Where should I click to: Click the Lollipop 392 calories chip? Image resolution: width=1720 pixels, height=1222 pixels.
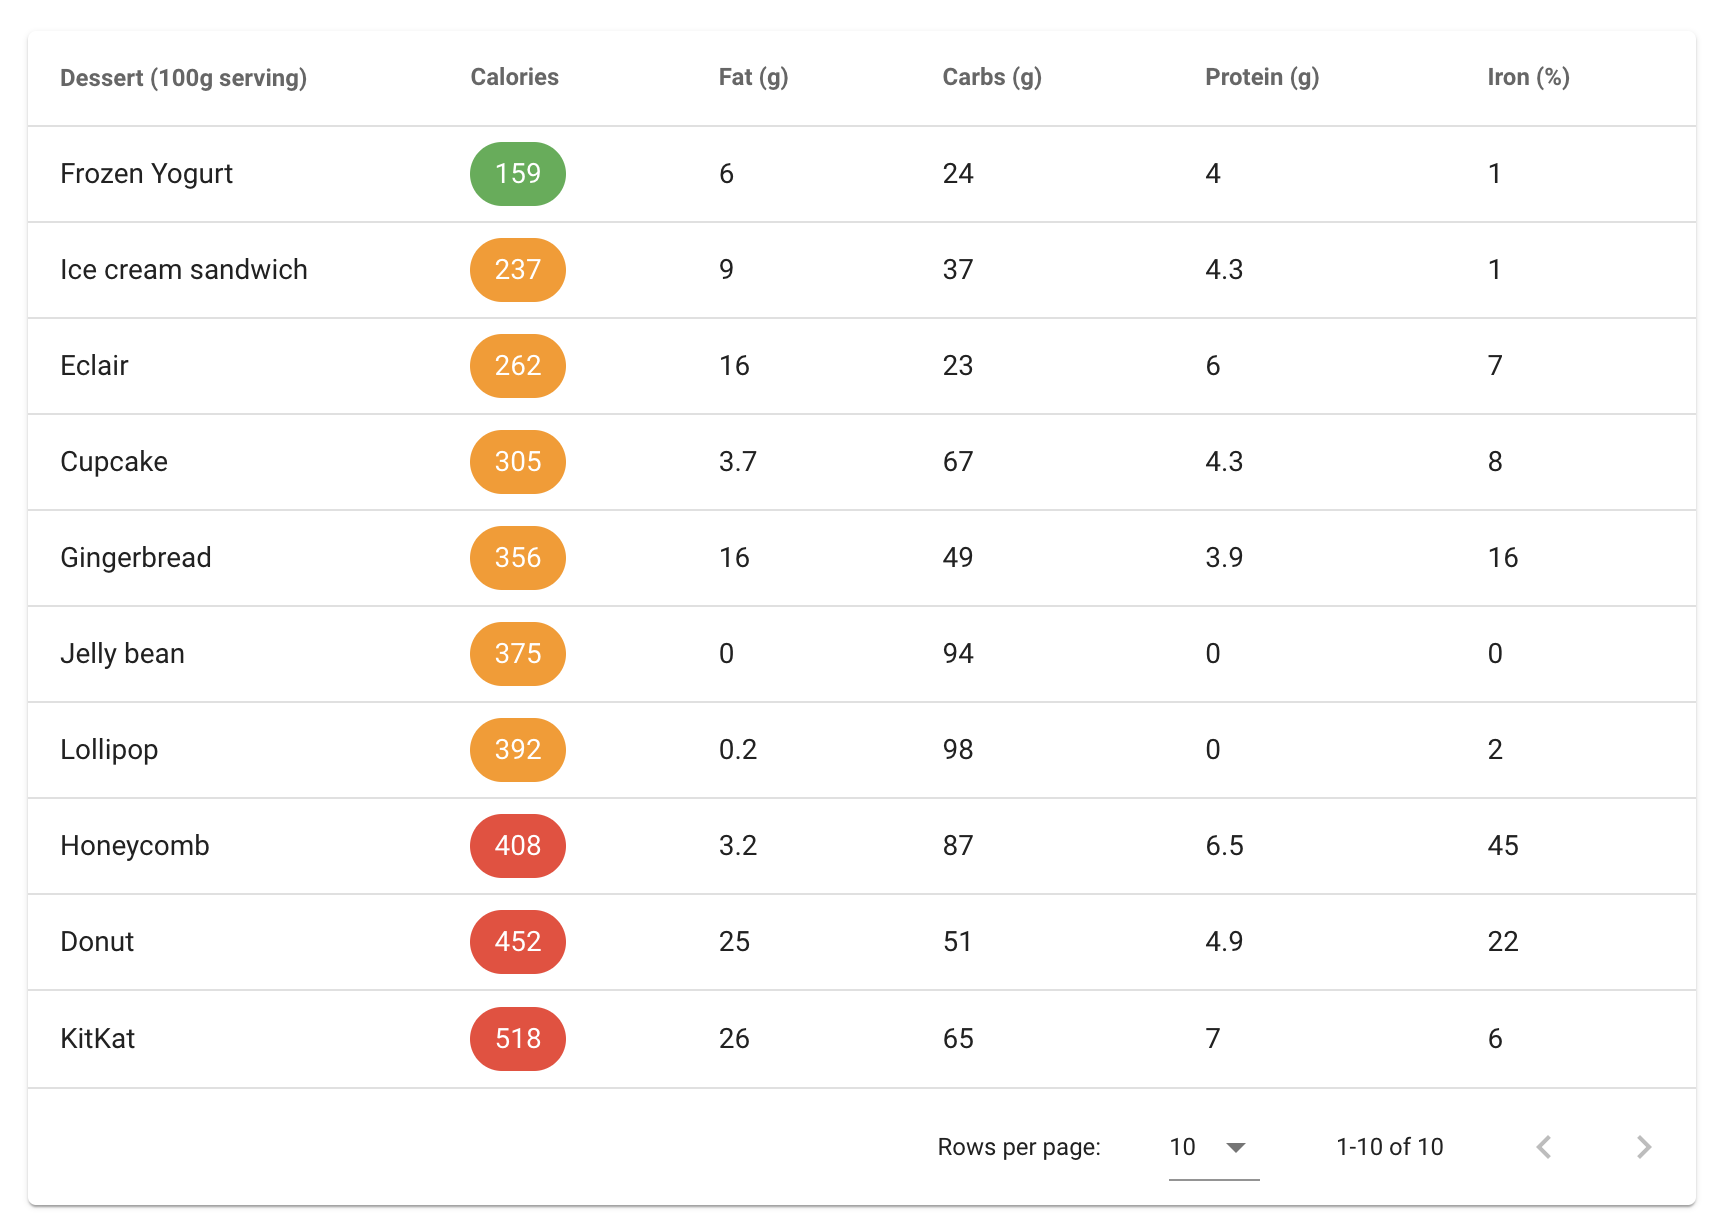(x=517, y=750)
